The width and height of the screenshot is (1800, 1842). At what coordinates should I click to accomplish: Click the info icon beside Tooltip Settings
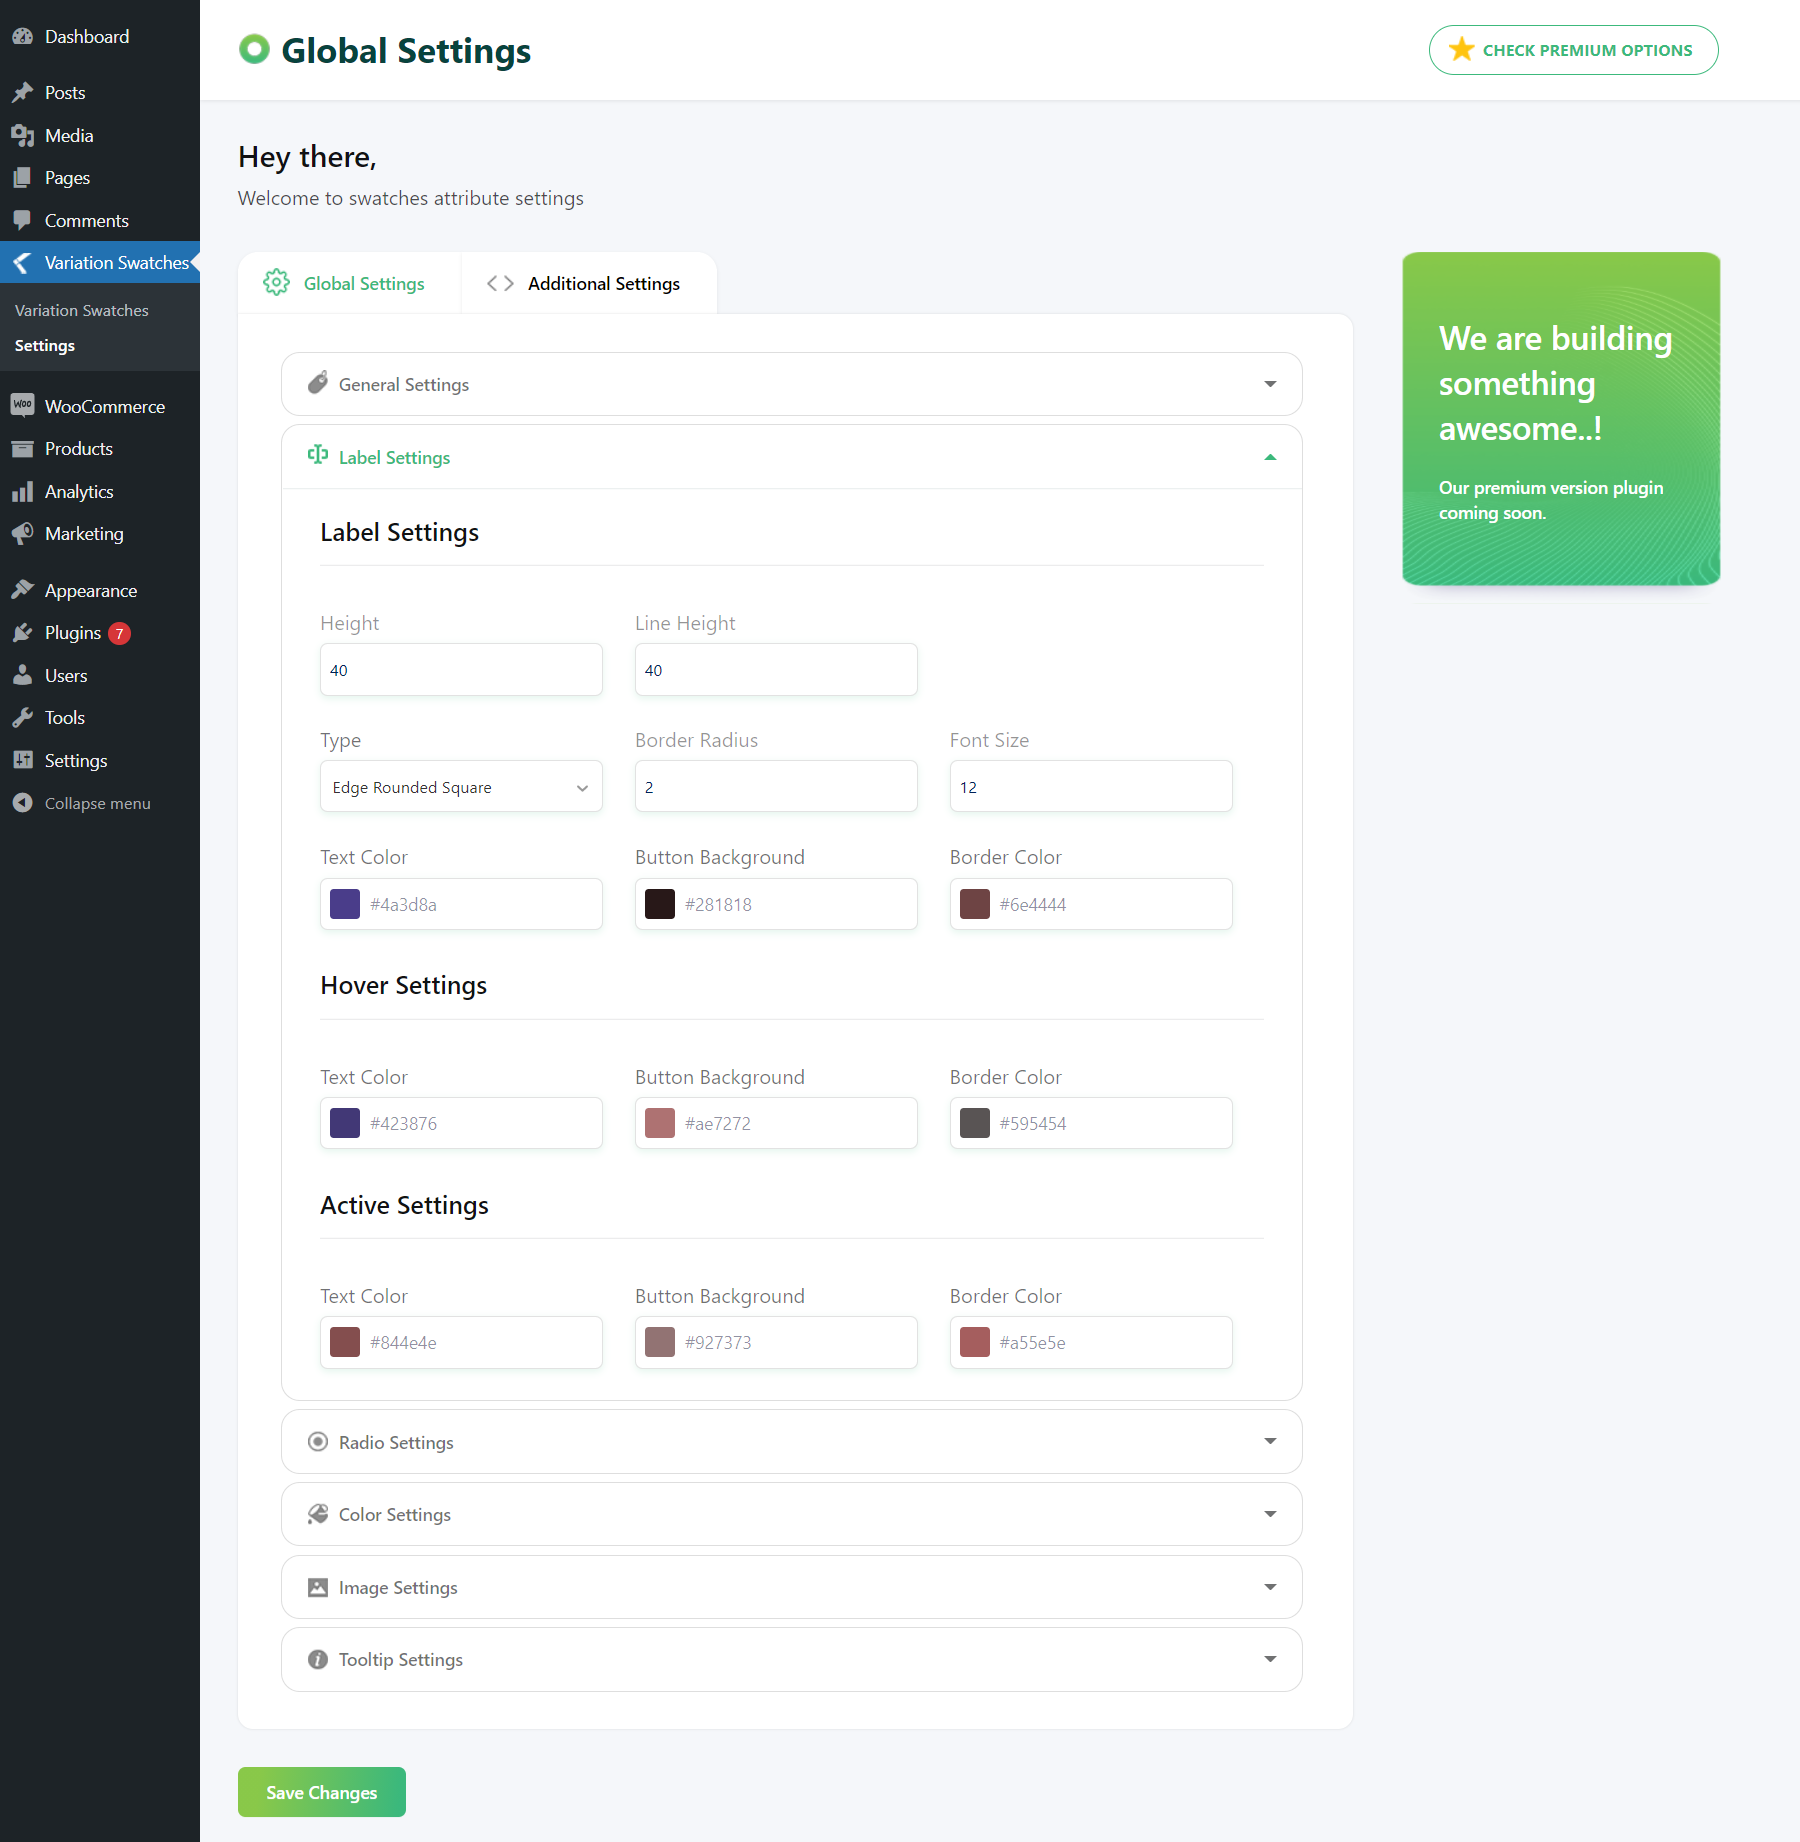click(x=318, y=1659)
